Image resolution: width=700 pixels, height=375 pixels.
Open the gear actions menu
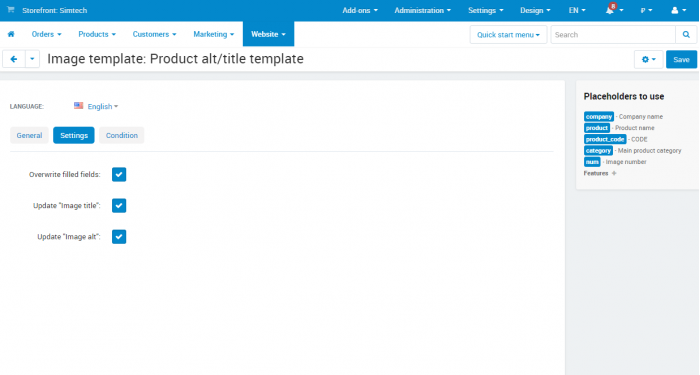[648, 59]
